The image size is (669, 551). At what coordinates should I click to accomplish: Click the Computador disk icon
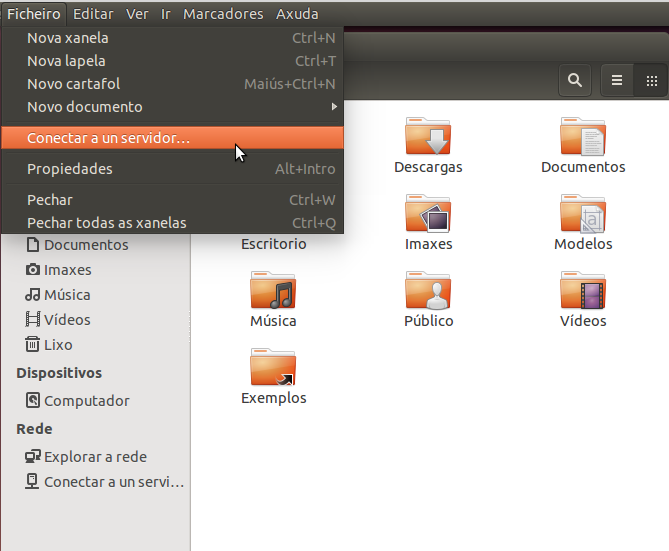32,400
